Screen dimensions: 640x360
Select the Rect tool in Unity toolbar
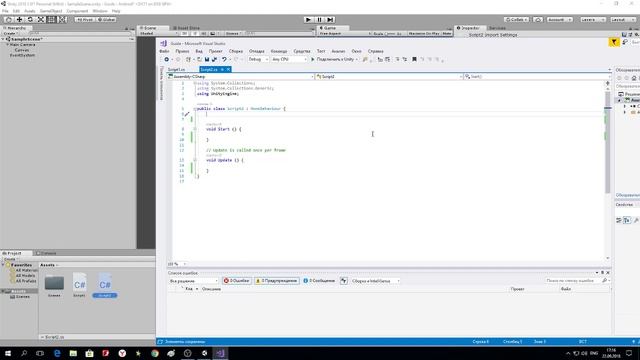click(51, 20)
